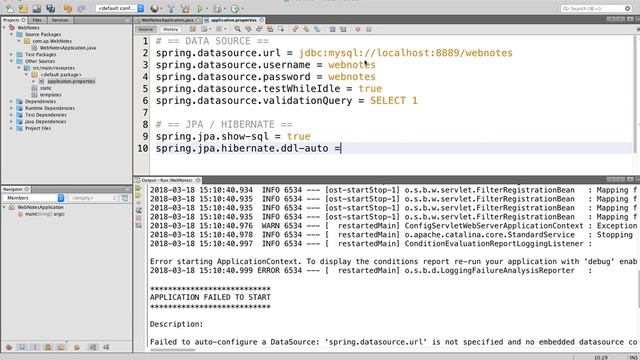Click the globe browser selector icon
Image resolution: width=640 pixels, height=360 pixels.
[154, 8]
